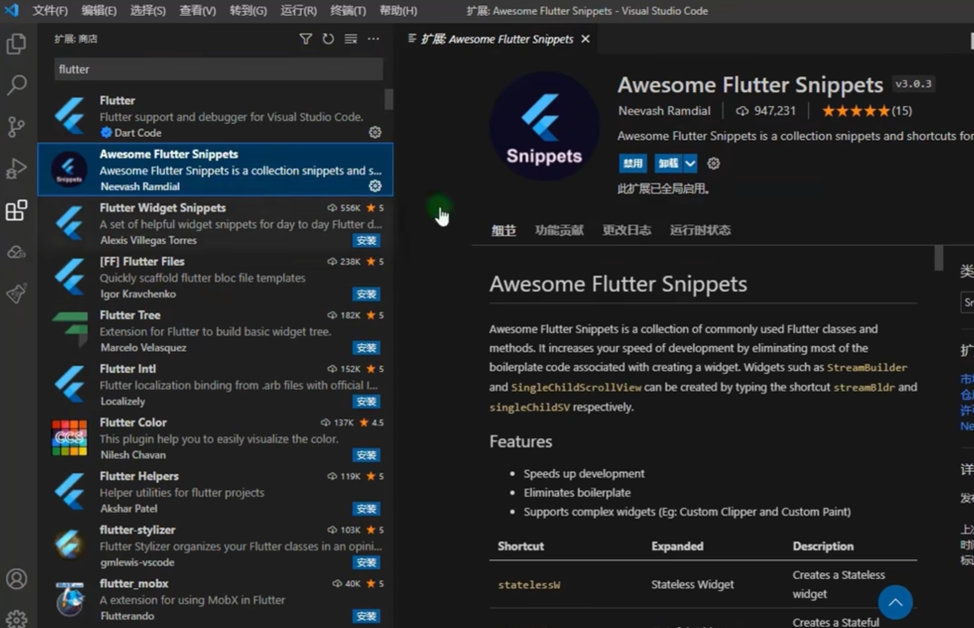Click in the extensions search box

tap(219, 69)
